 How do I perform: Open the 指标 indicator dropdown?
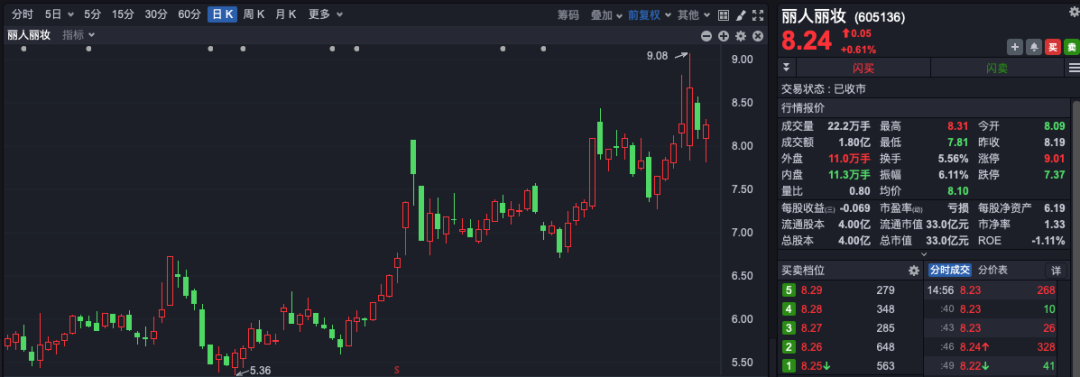tap(79, 35)
